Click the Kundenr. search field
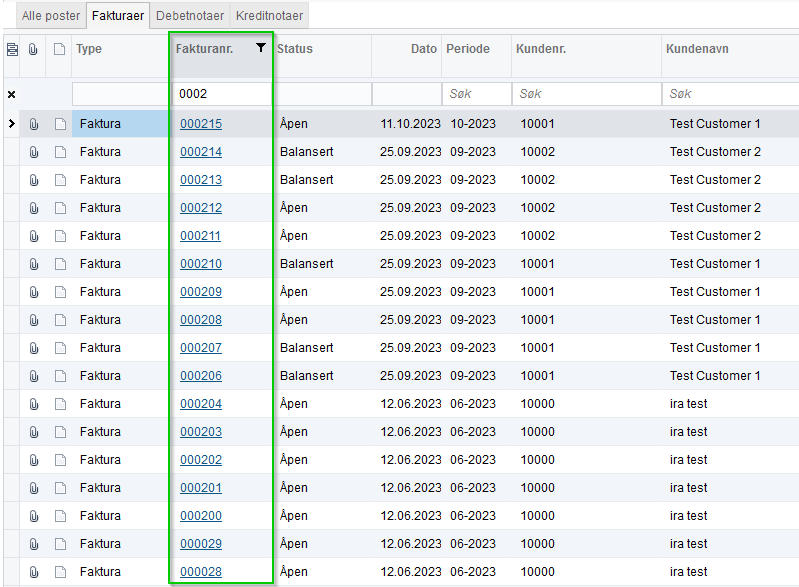The width and height of the screenshot is (799, 587). (587, 94)
